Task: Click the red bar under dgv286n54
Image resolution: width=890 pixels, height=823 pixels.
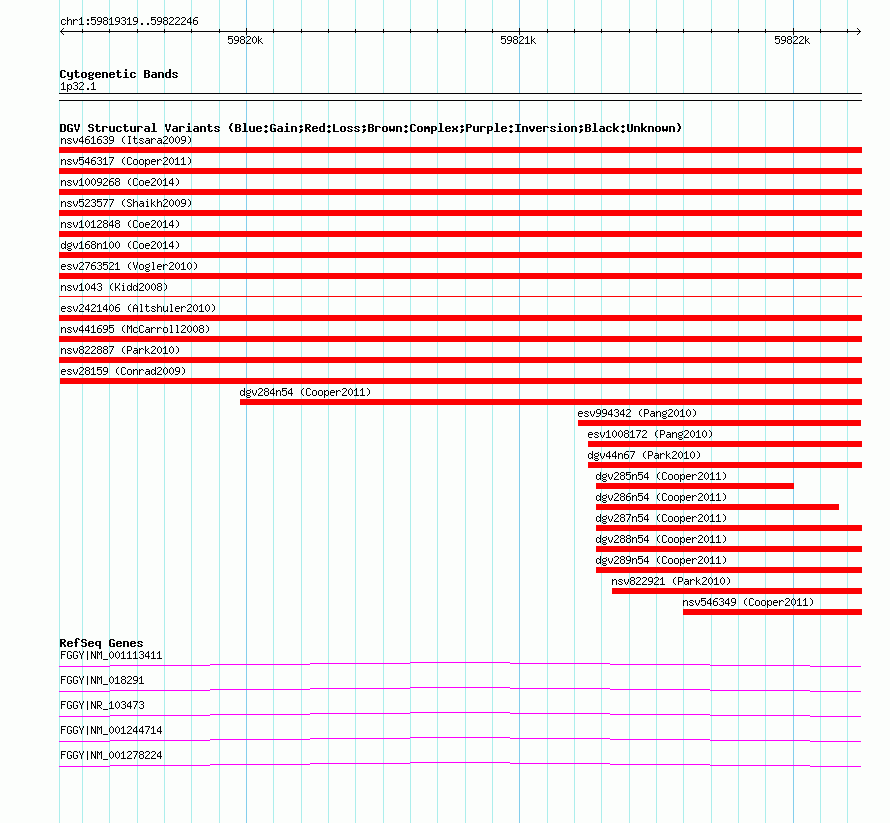Action: click(717, 507)
